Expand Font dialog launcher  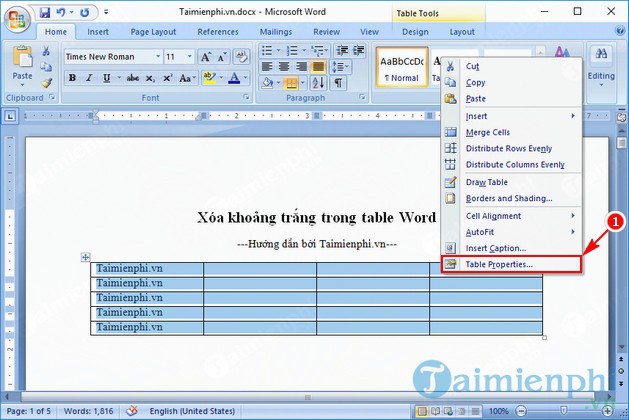246,97
